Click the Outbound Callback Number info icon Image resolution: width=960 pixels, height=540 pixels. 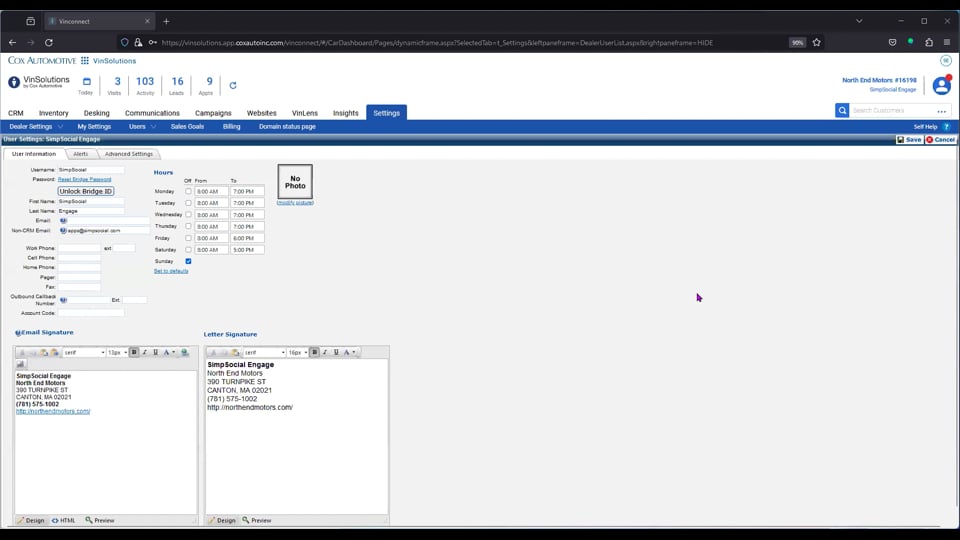click(63, 300)
